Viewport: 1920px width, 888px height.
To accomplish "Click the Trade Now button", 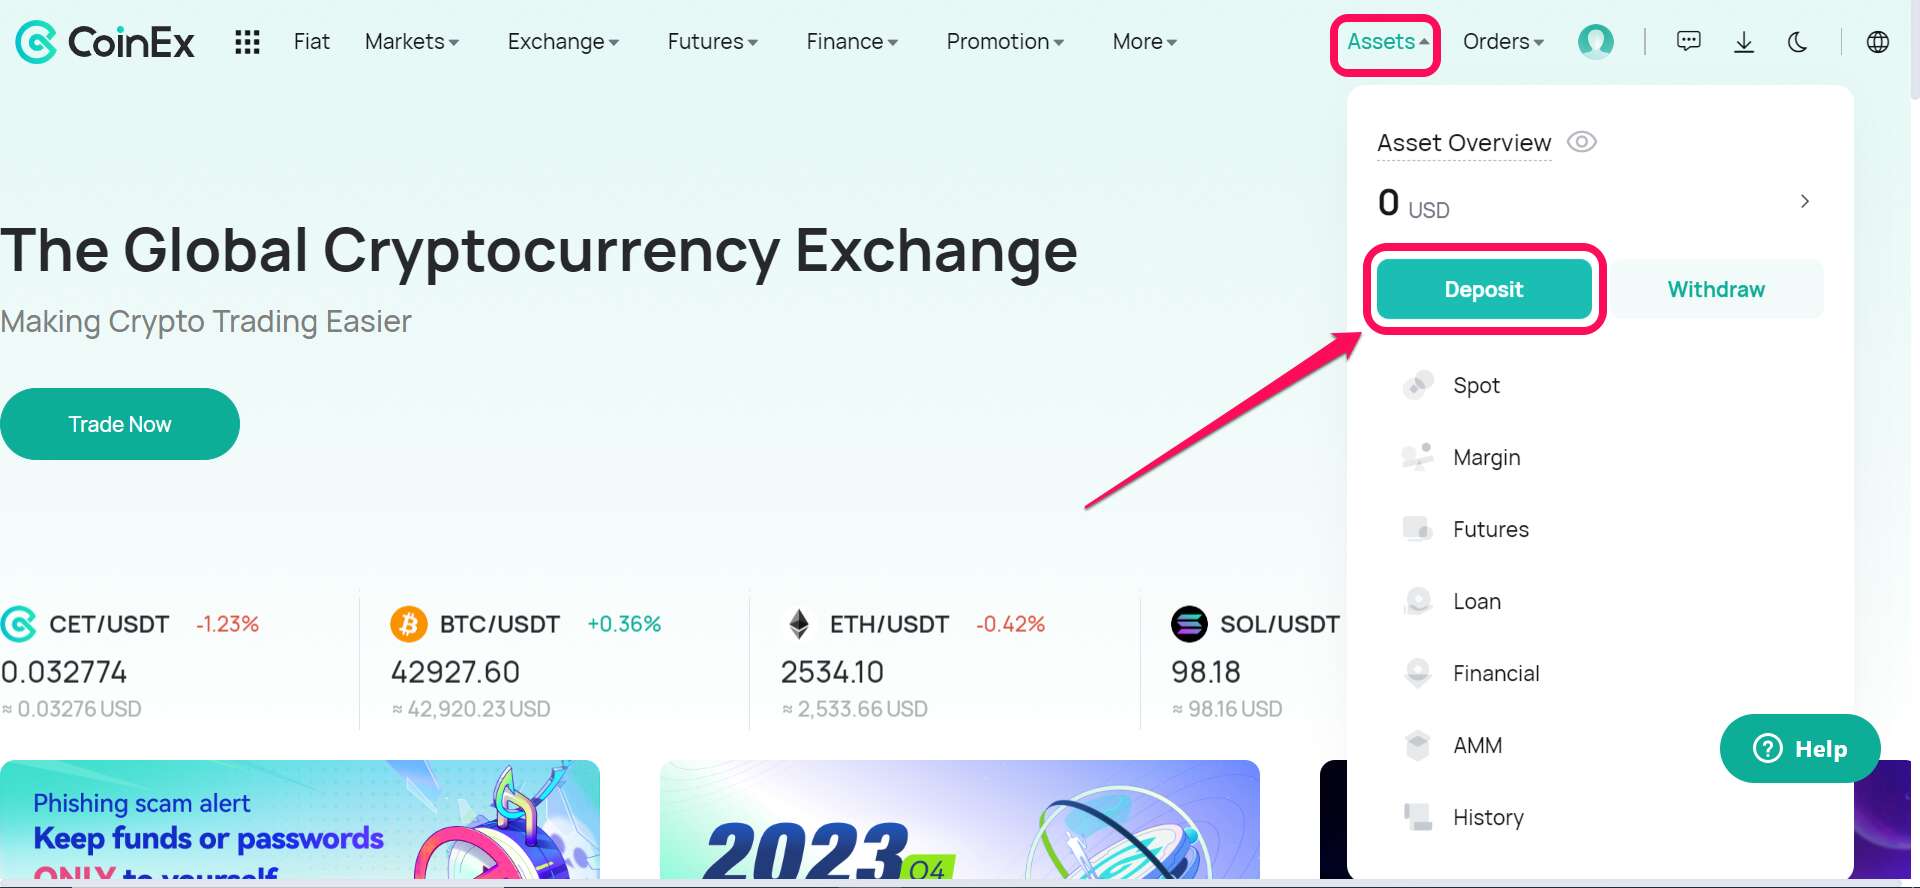I will [120, 424].
